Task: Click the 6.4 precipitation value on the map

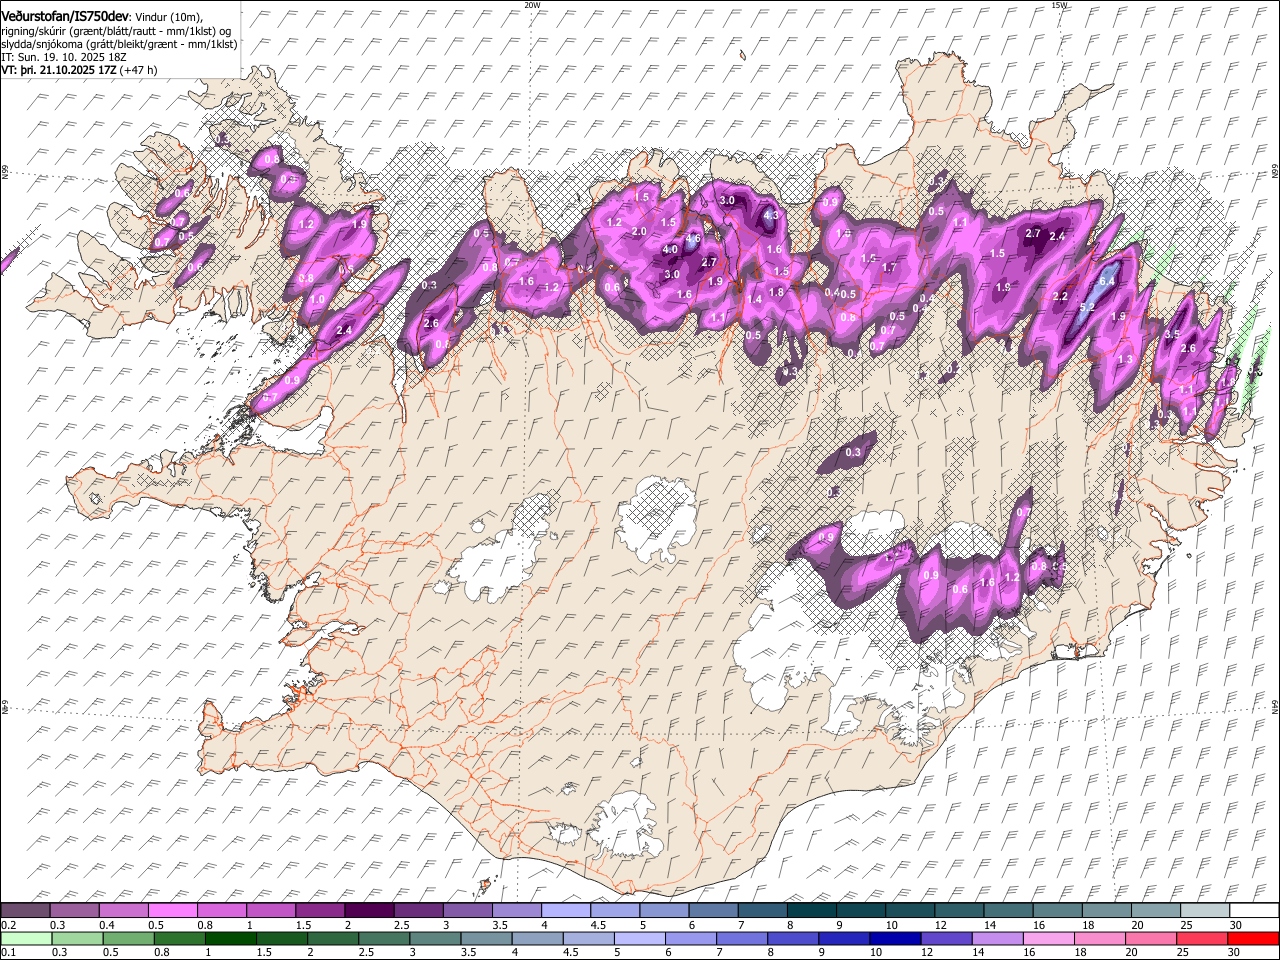Action: pyautogui.click(x=1107, y=282)
